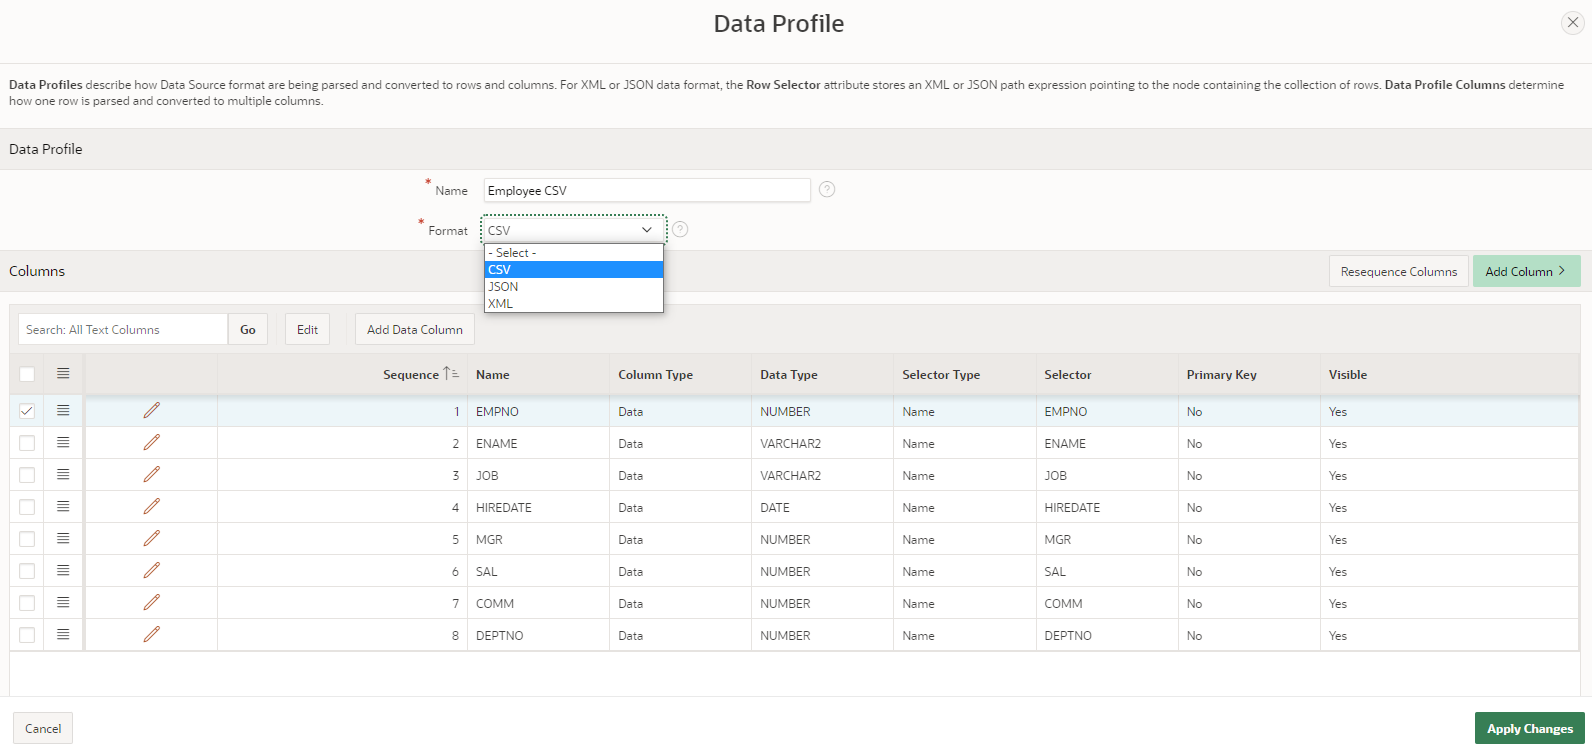Viewport: 1592px width, 752px height.
Task: Check the ENAME row checkbox
Action: 27,443
